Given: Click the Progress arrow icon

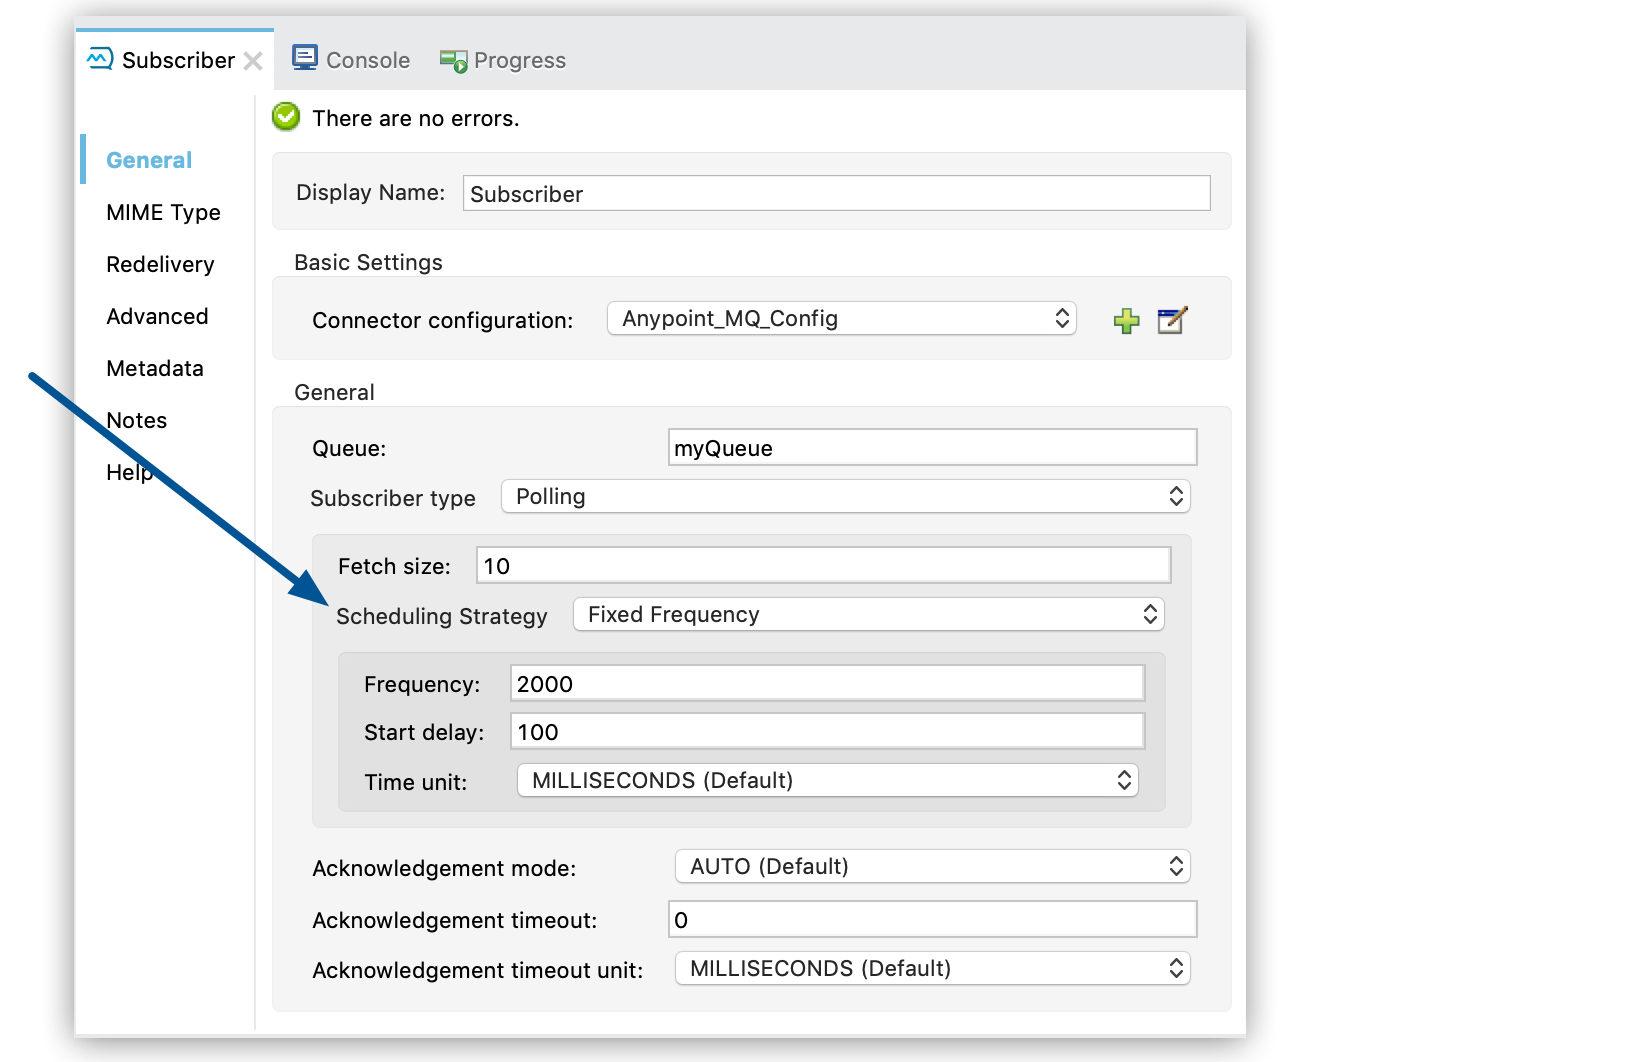Looking at the screenshot, I should (x=452, y=60).
